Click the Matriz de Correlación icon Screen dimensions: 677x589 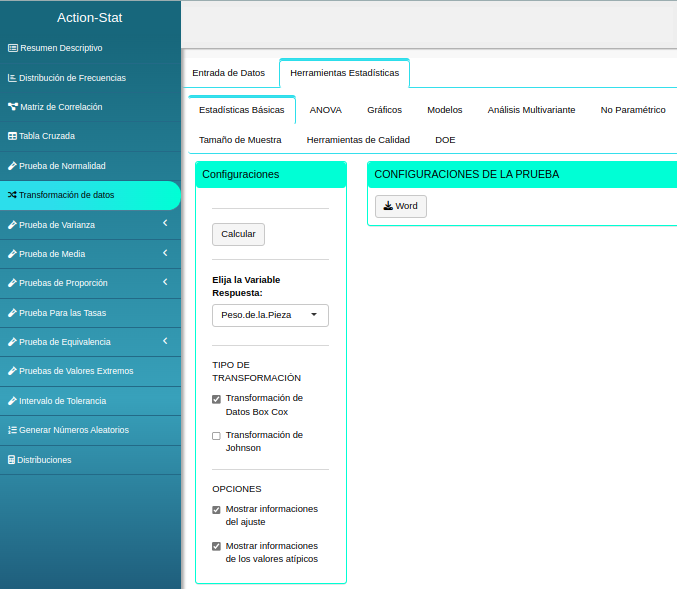[12, 107]
